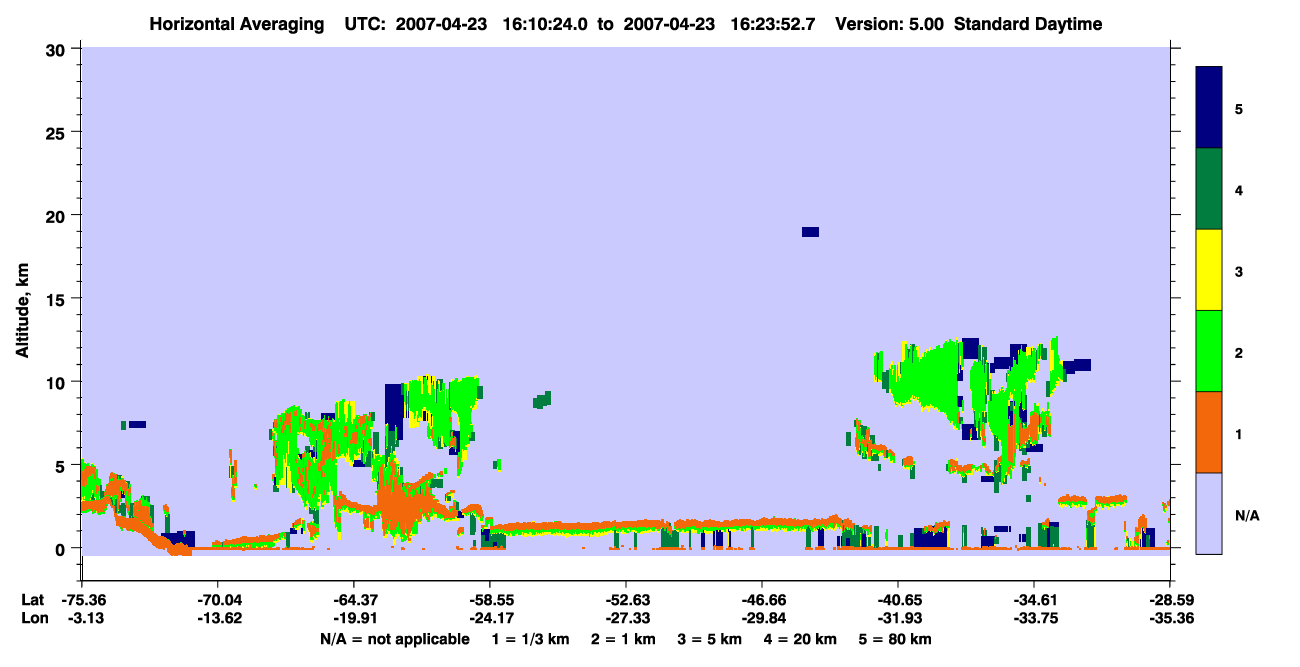This screenshot has width=1300, height=667.
Task: Click the longitude value -27.33
Action: tap(627, 618)
